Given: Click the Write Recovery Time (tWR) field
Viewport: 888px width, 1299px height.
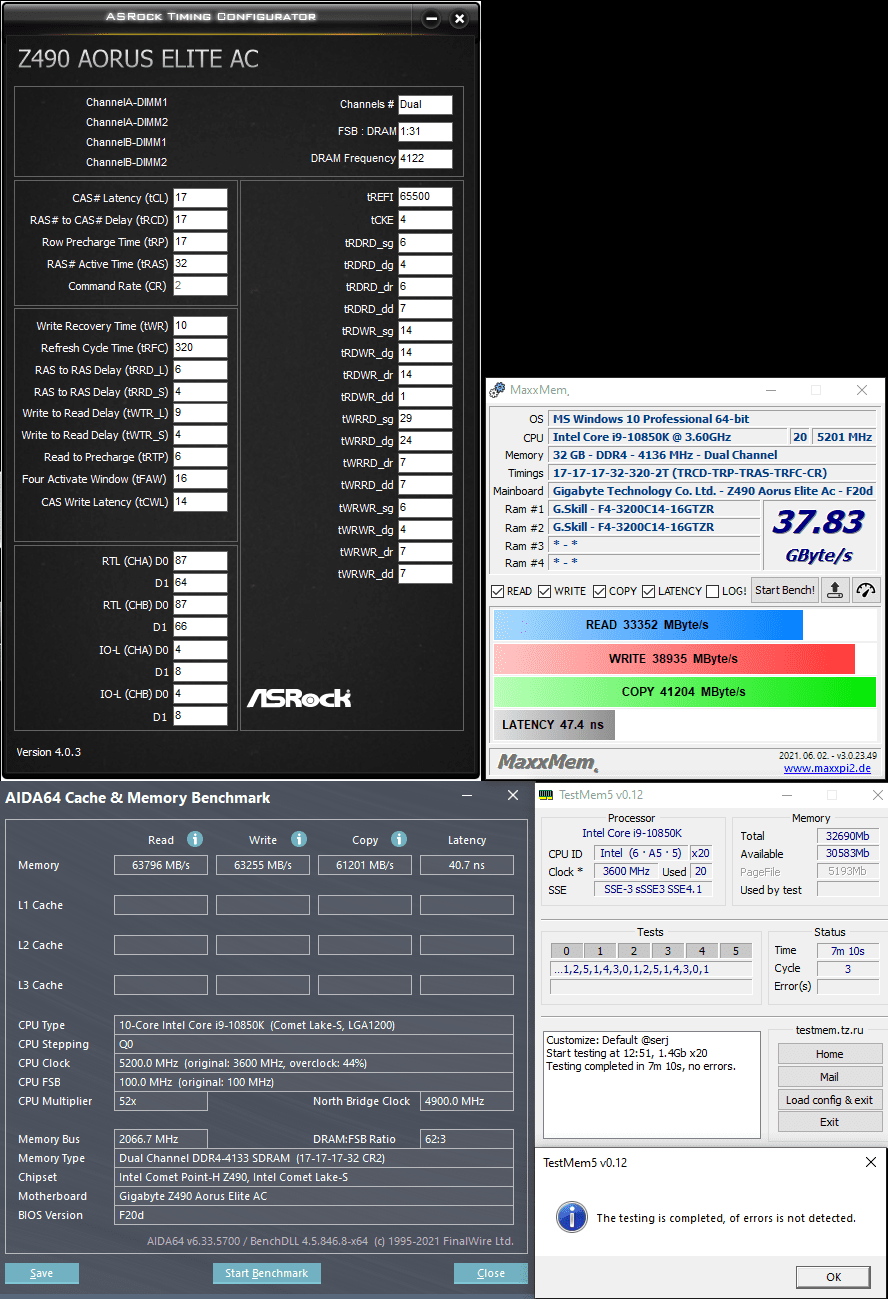Looking at the screenshot, I should pyautogui.click(x=200, y=326).
